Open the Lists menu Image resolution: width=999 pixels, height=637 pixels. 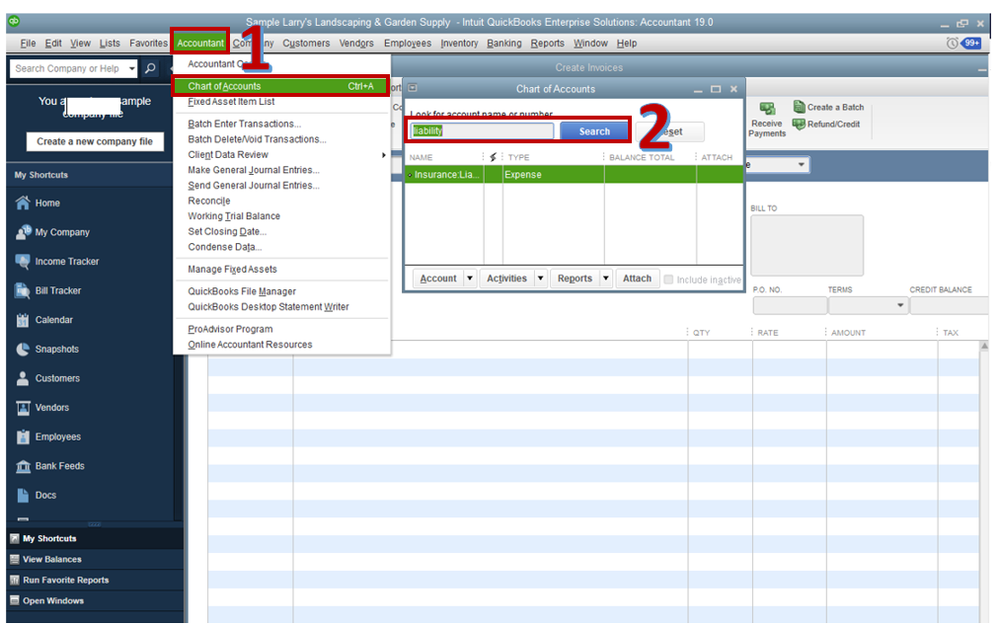click(110, 43)
